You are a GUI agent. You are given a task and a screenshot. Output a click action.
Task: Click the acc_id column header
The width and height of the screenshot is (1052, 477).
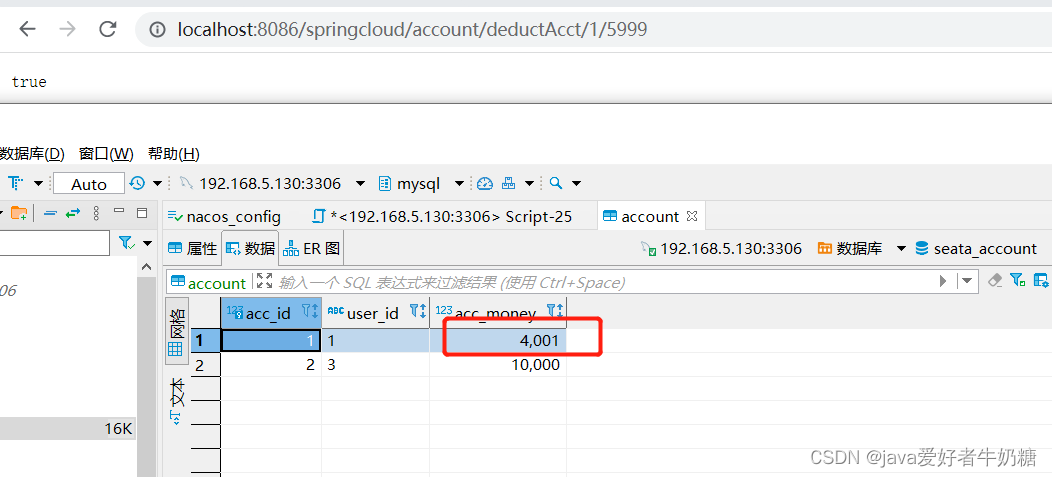[271, 313]
